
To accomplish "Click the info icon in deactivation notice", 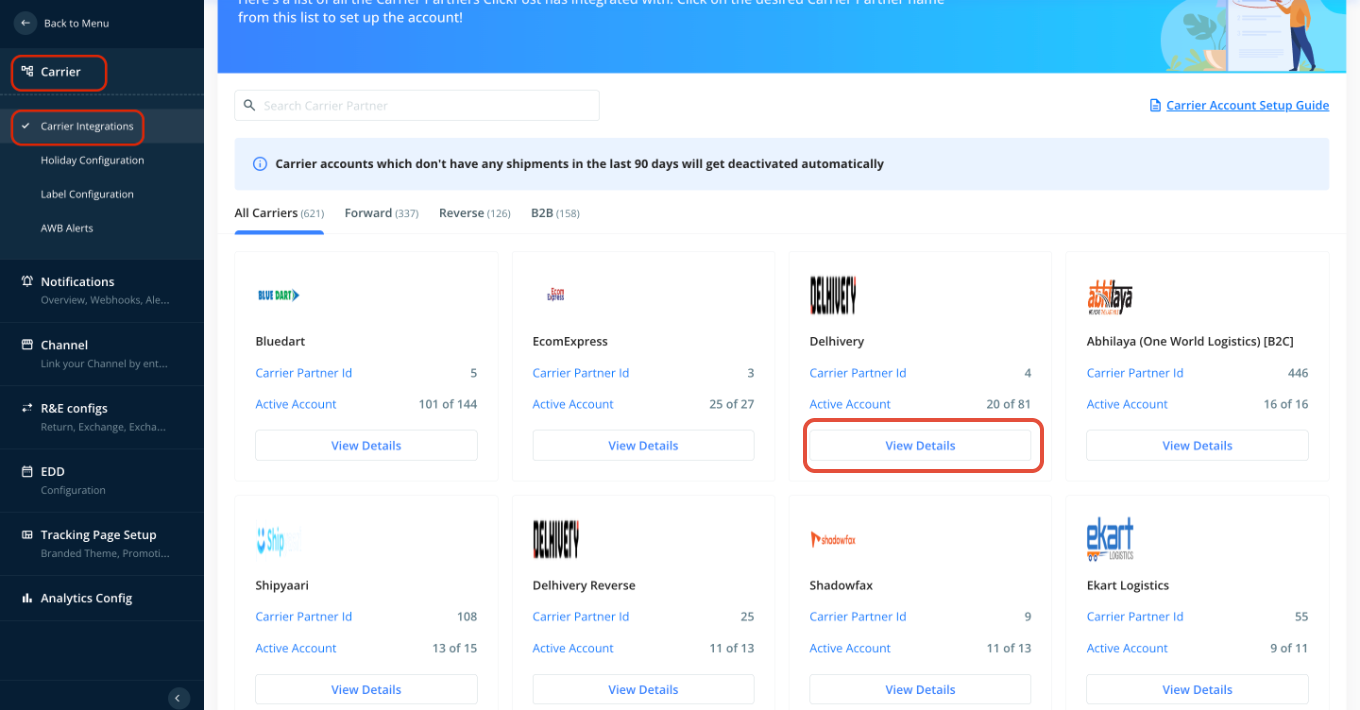I will [260, 164].
